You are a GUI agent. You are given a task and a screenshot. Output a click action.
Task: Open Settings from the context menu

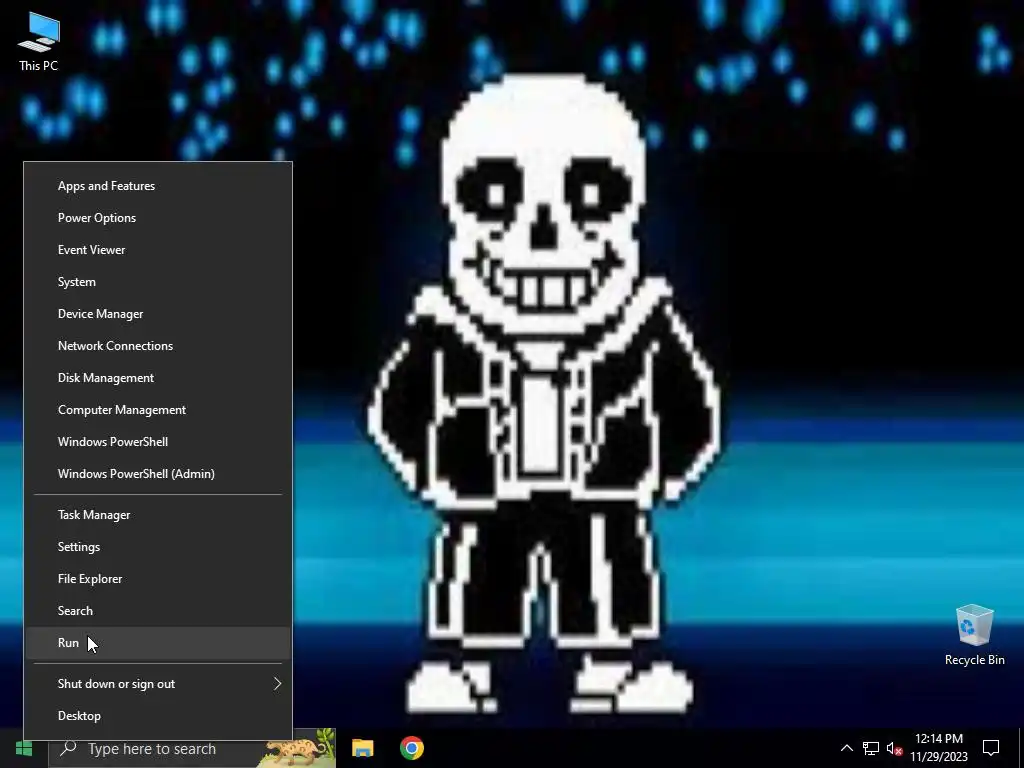coord(158,547)
